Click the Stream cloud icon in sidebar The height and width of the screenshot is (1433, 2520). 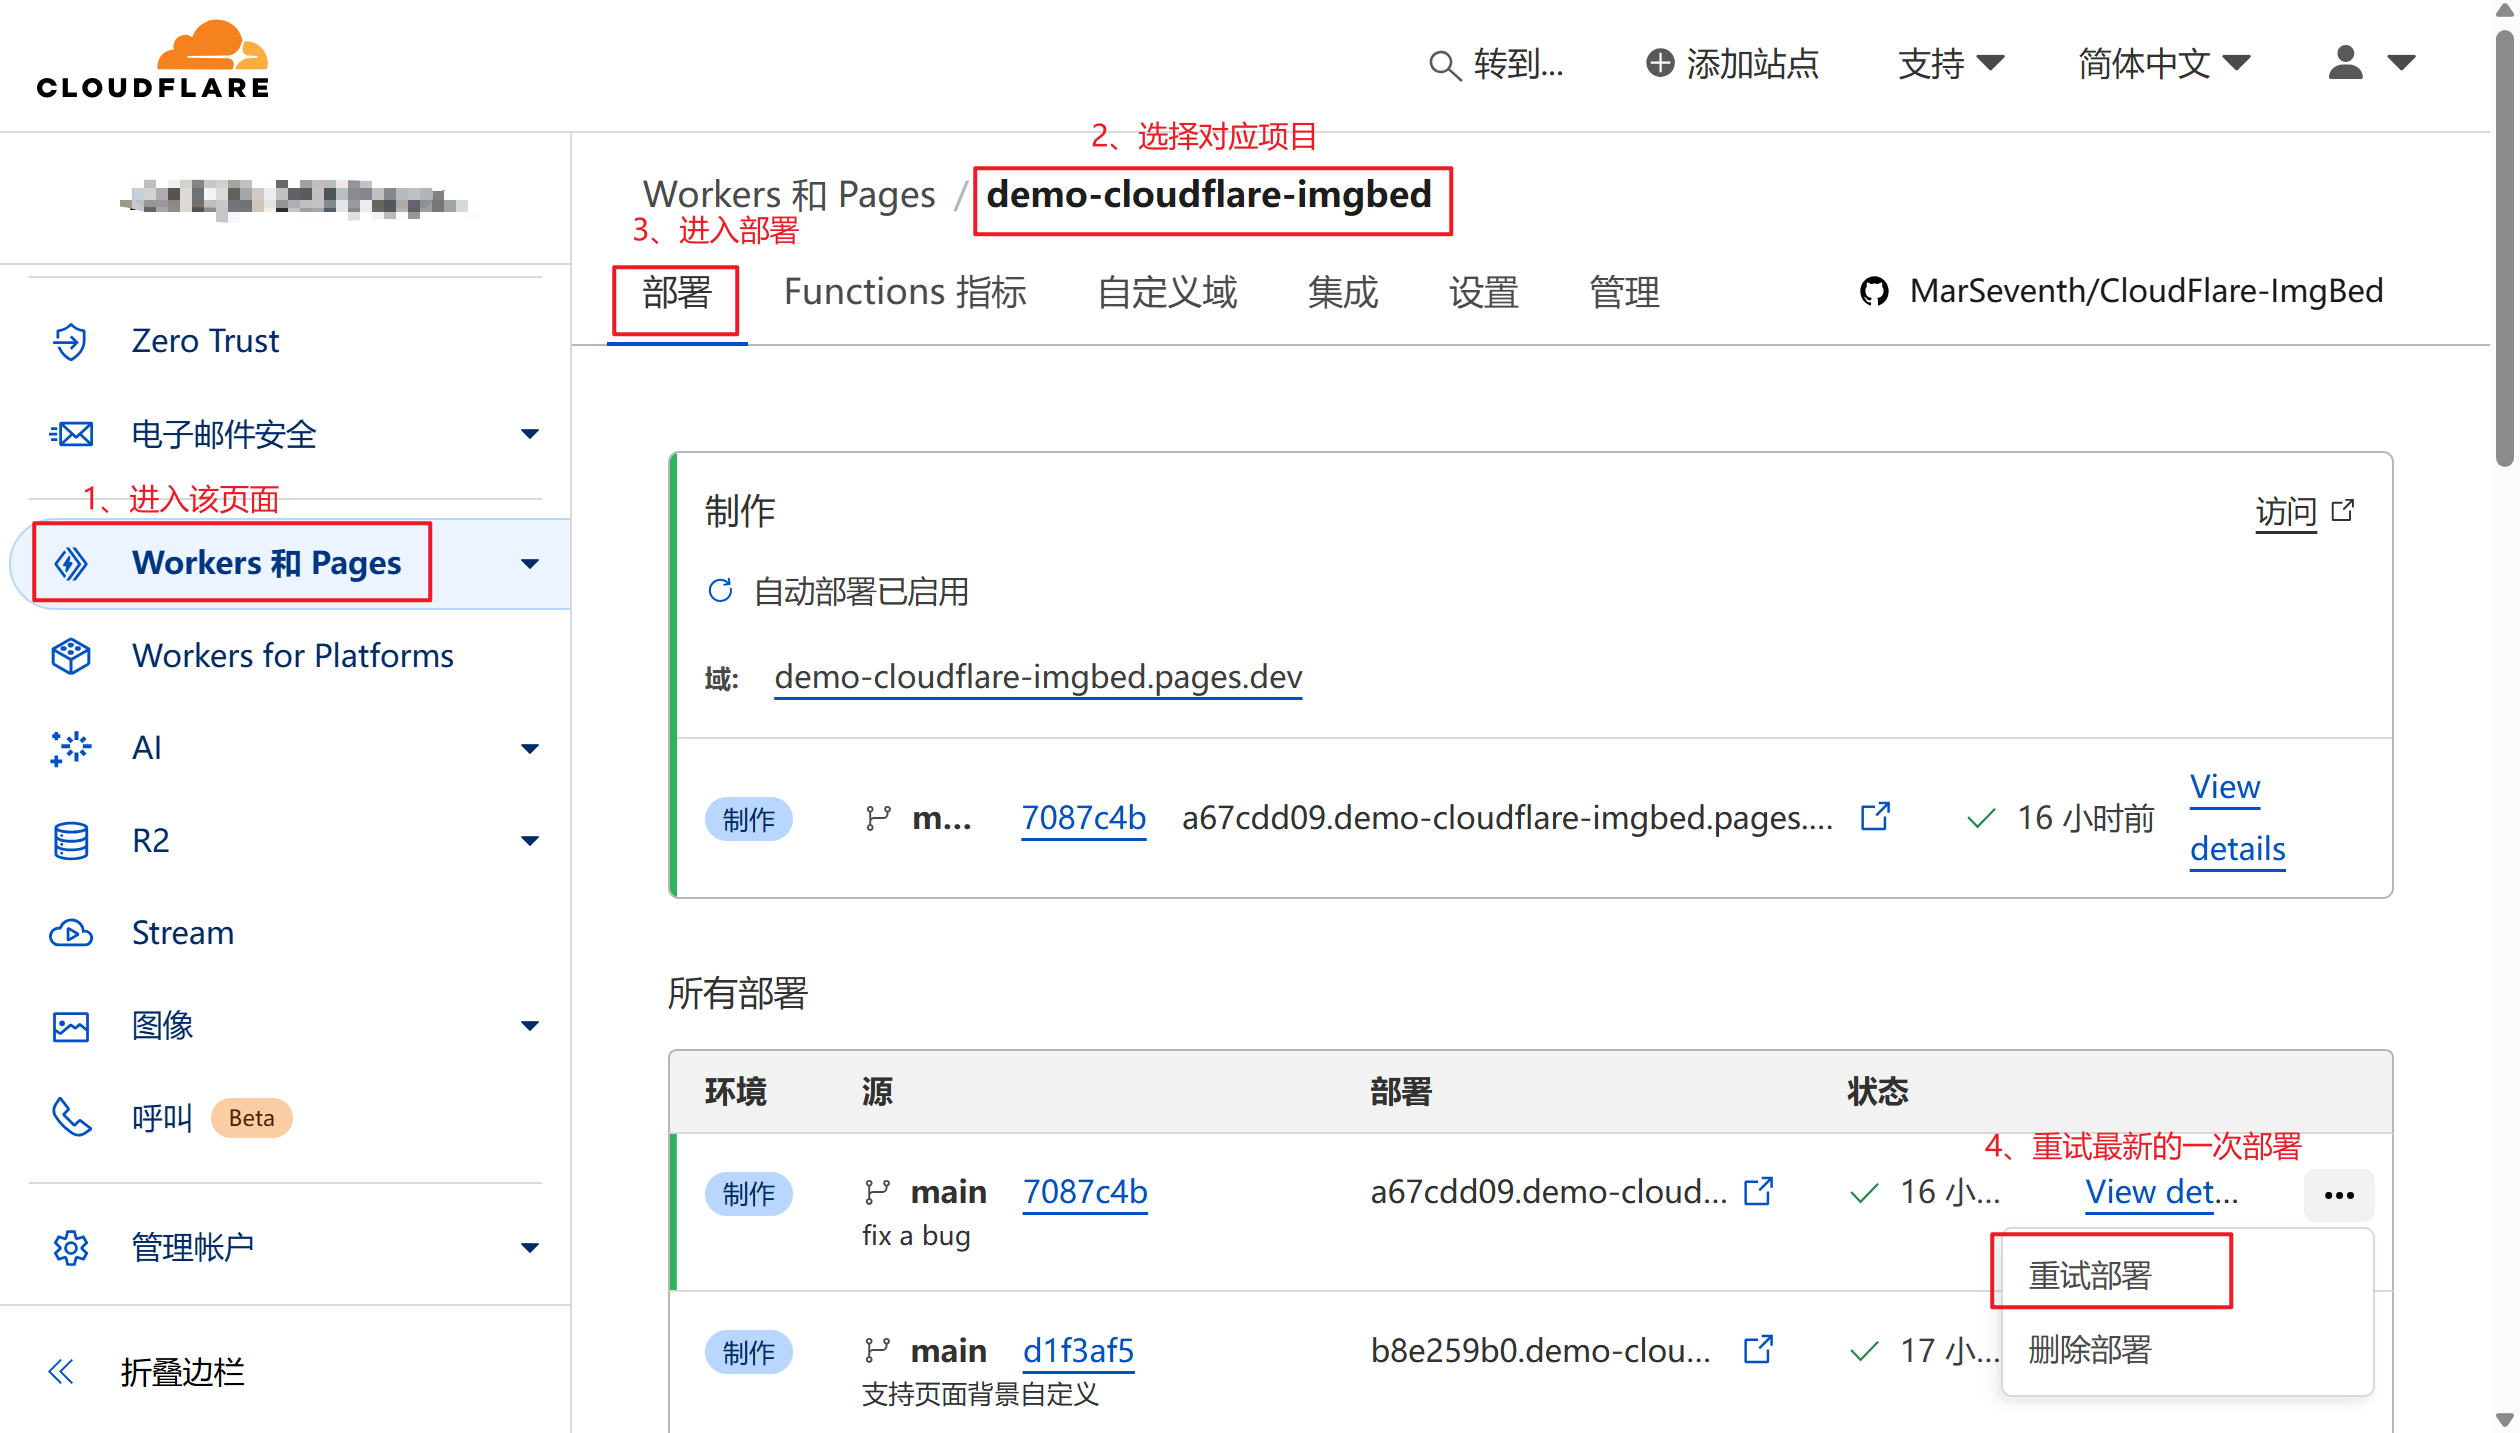70,933
